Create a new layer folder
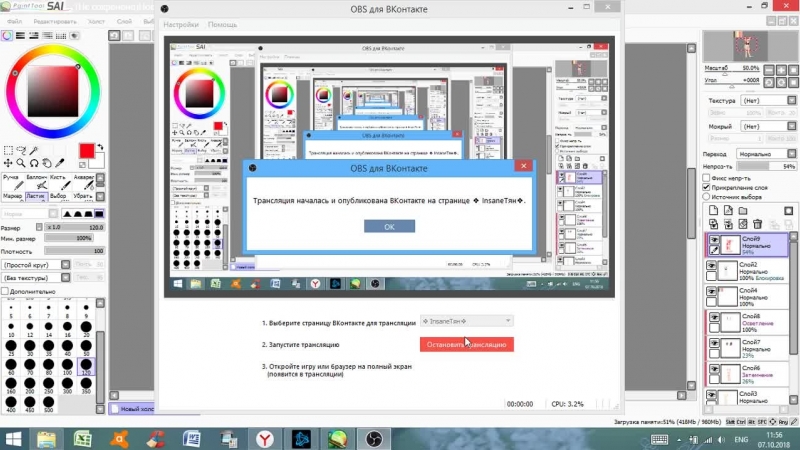800x450 pixels. pos(743,211)
